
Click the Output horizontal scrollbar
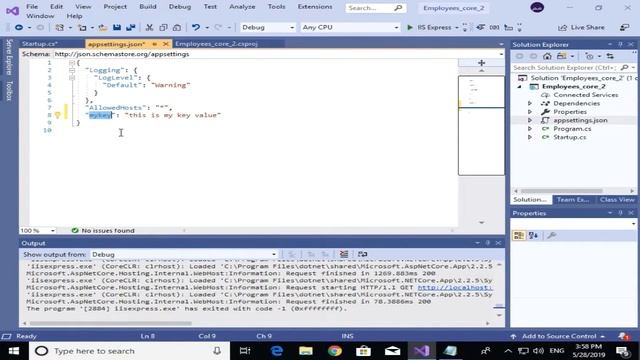(x=110, y=323)
